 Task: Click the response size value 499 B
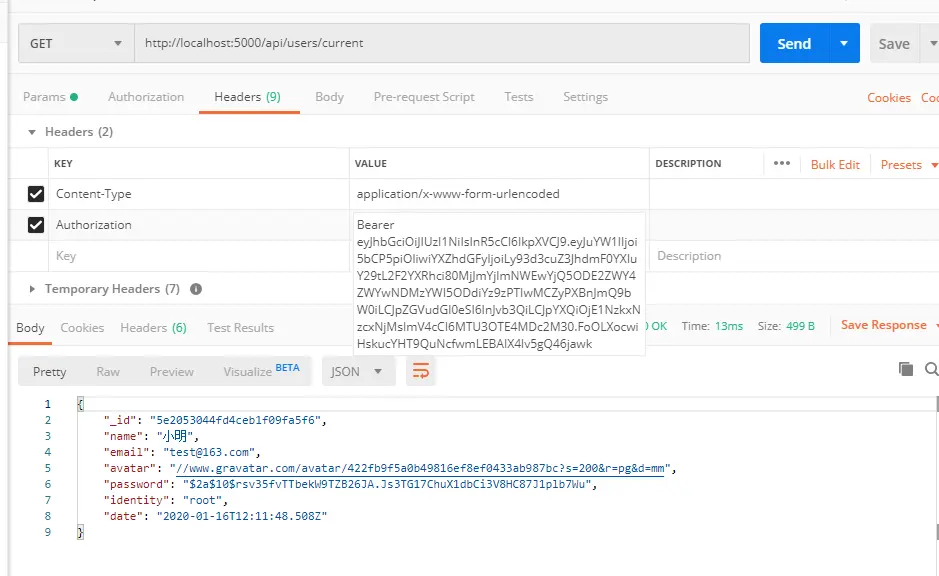coord(800,326)
